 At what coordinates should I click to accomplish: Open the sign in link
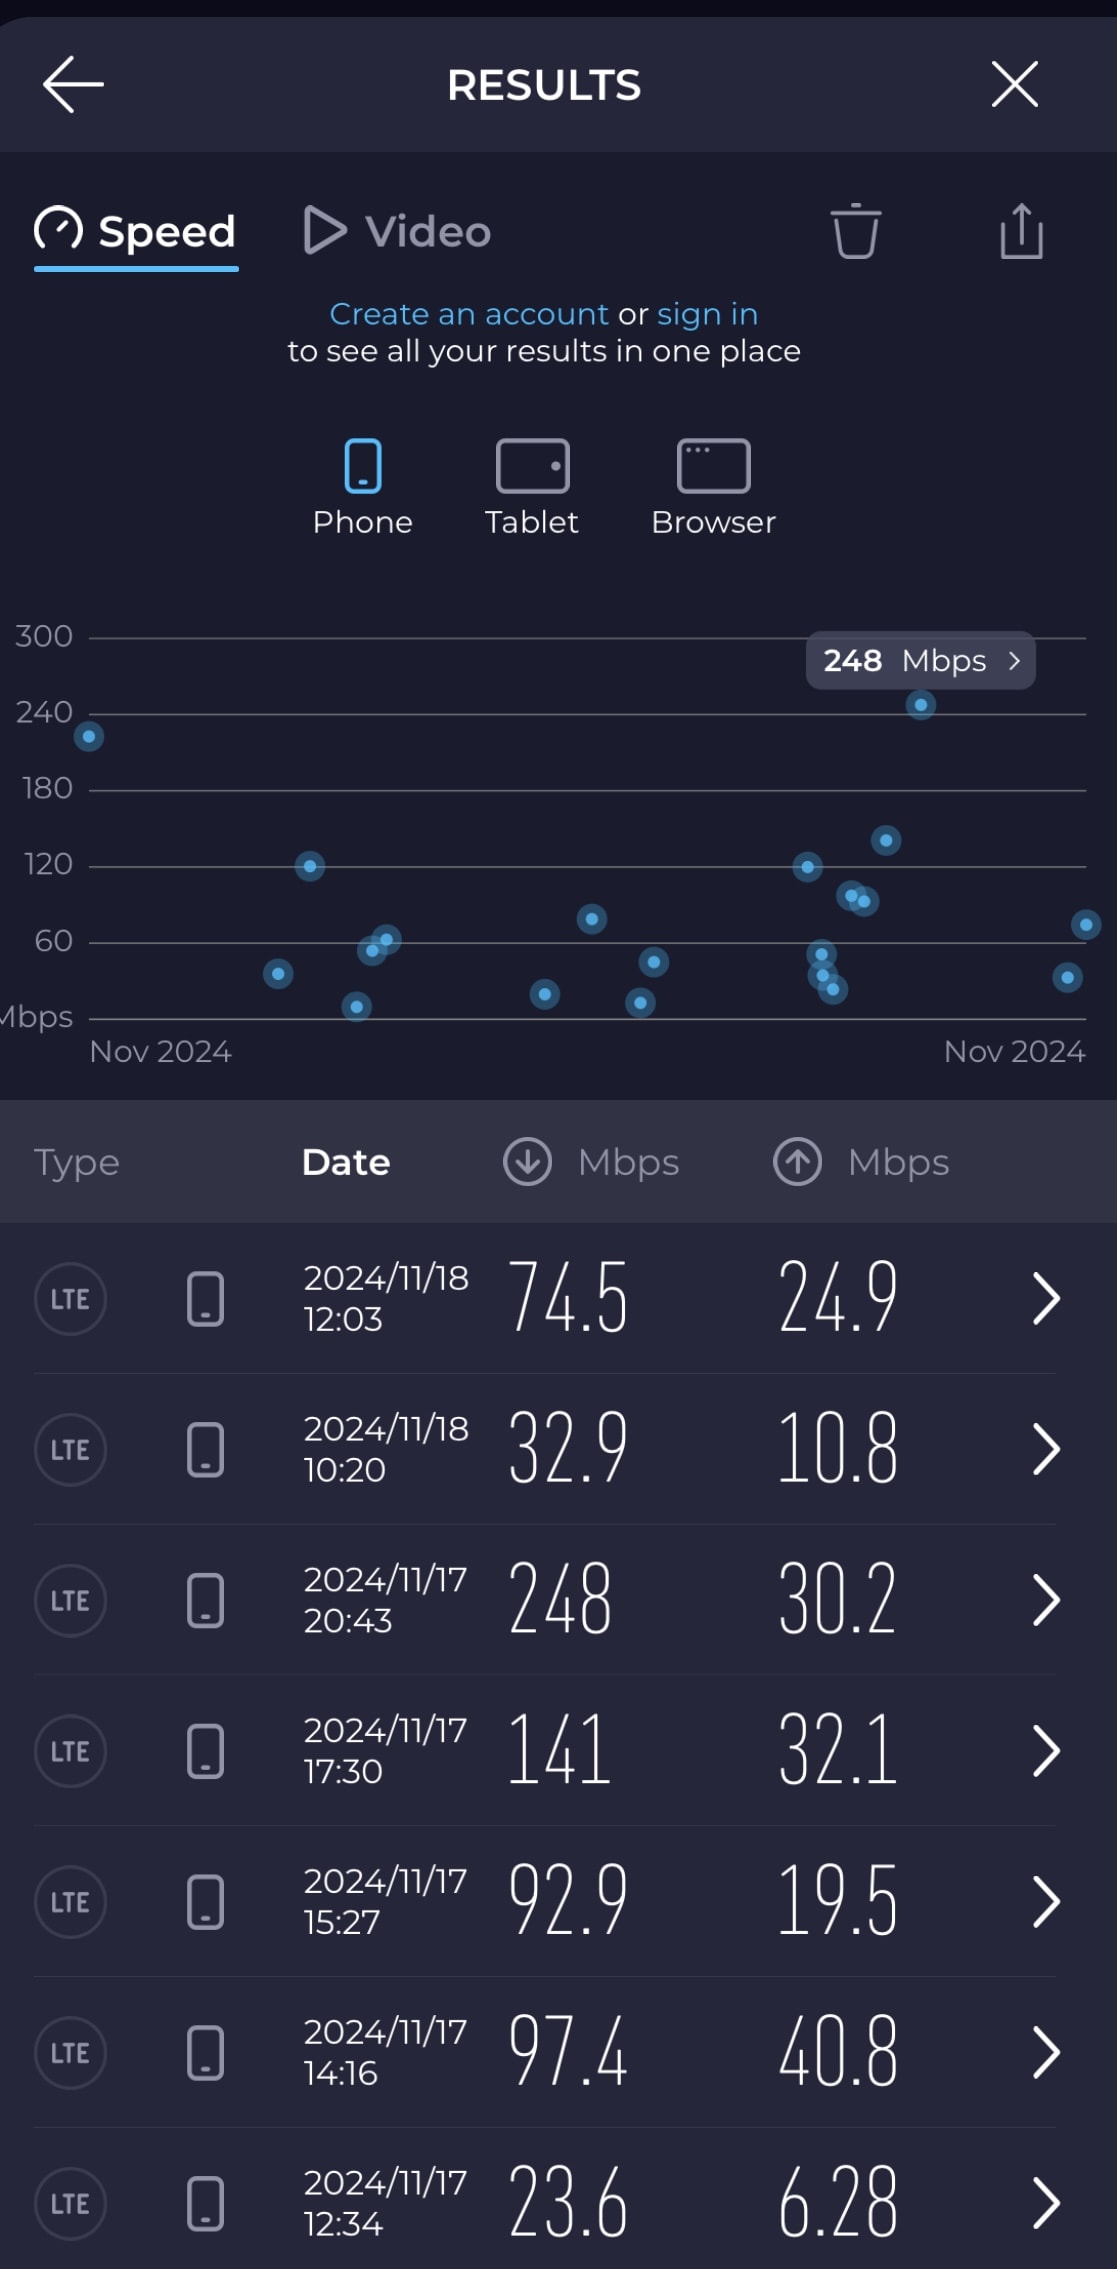(x=707, y=314)
